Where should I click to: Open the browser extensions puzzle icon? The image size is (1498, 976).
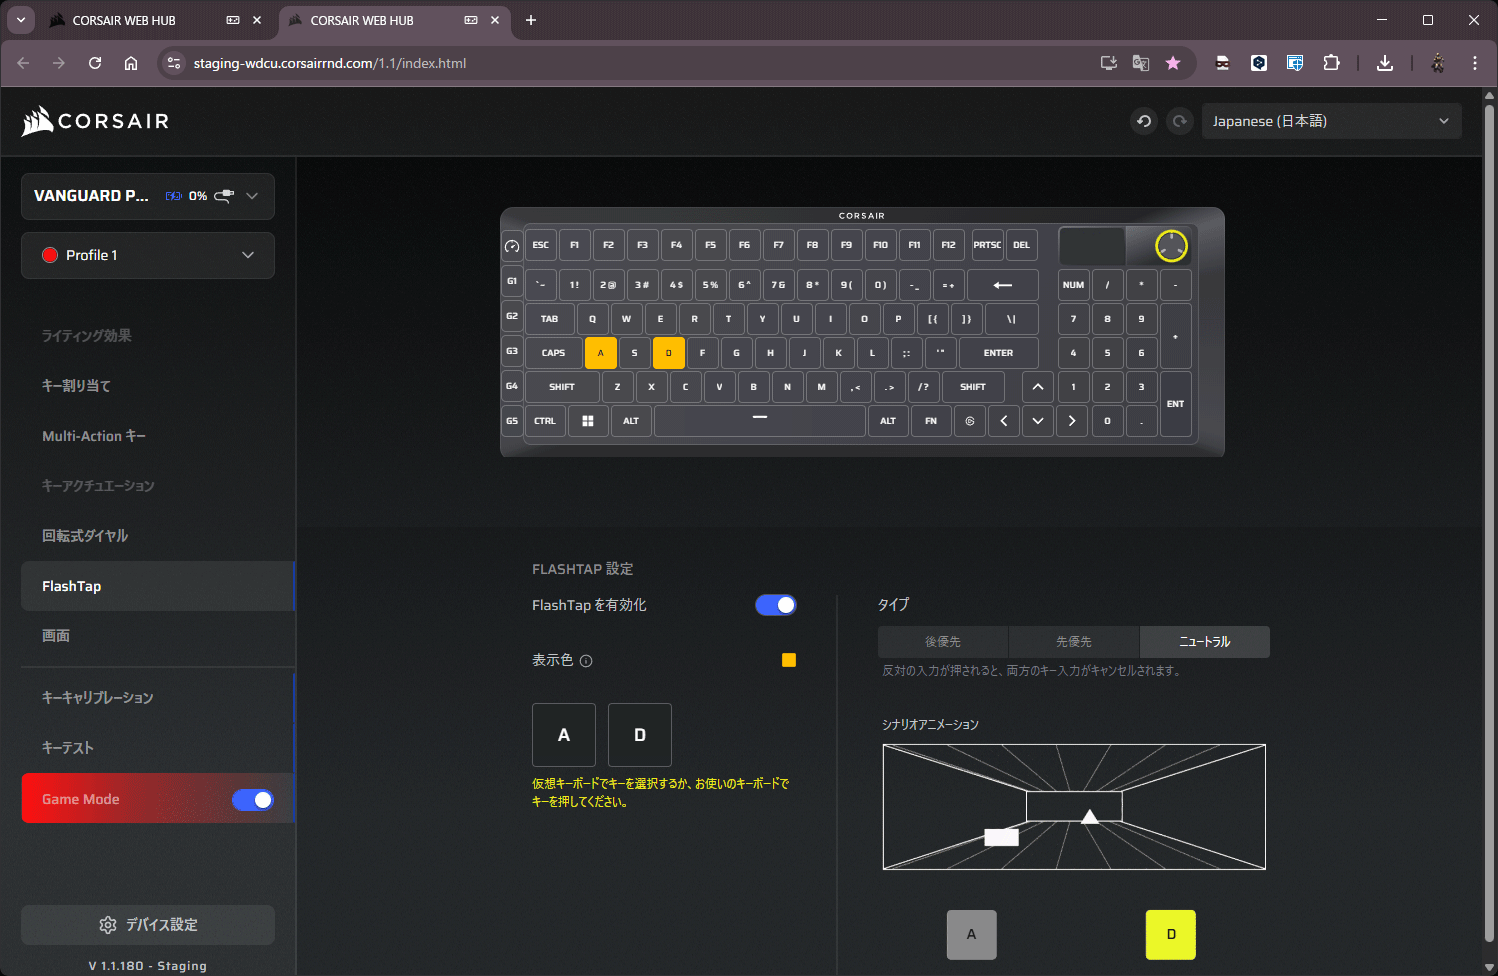pos(1331,63)
